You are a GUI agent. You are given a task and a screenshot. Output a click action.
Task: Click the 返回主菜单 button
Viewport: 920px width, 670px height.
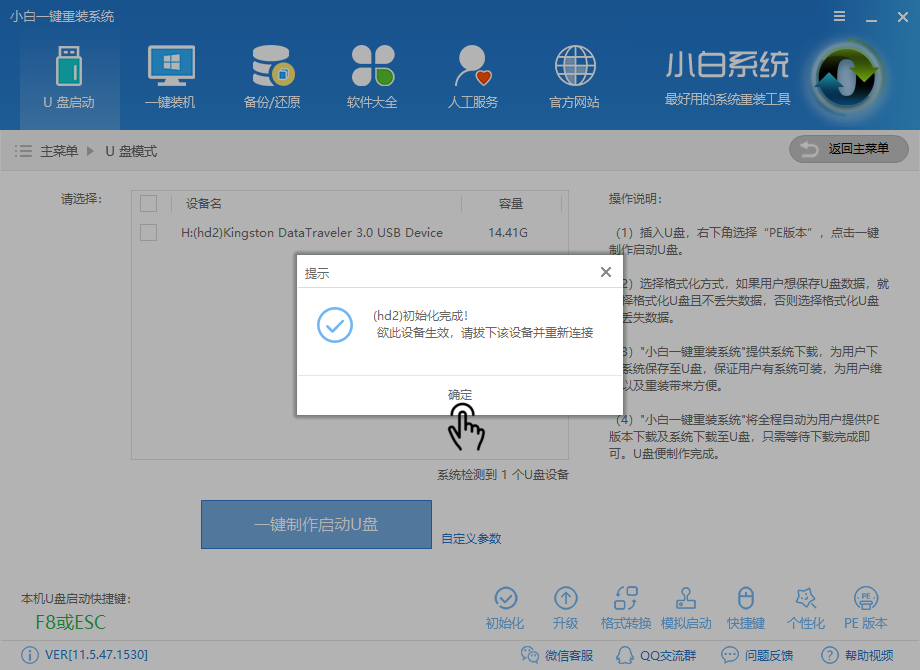[x=848, y=149]
